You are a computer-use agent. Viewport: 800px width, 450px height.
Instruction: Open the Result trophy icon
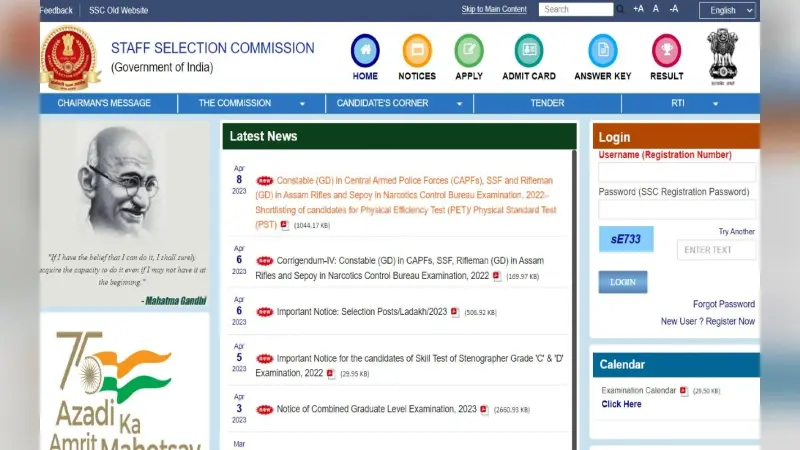coord(666,51)
